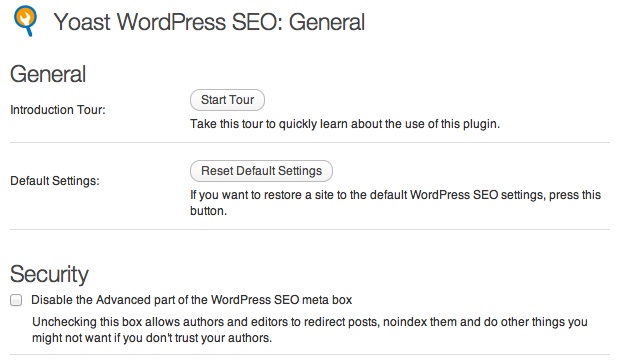Click the 'Yoast WordPress SEO: General' page title
The height and width of the screenshot is (362, 626).
pyautogui.click(x=209, y=22)
